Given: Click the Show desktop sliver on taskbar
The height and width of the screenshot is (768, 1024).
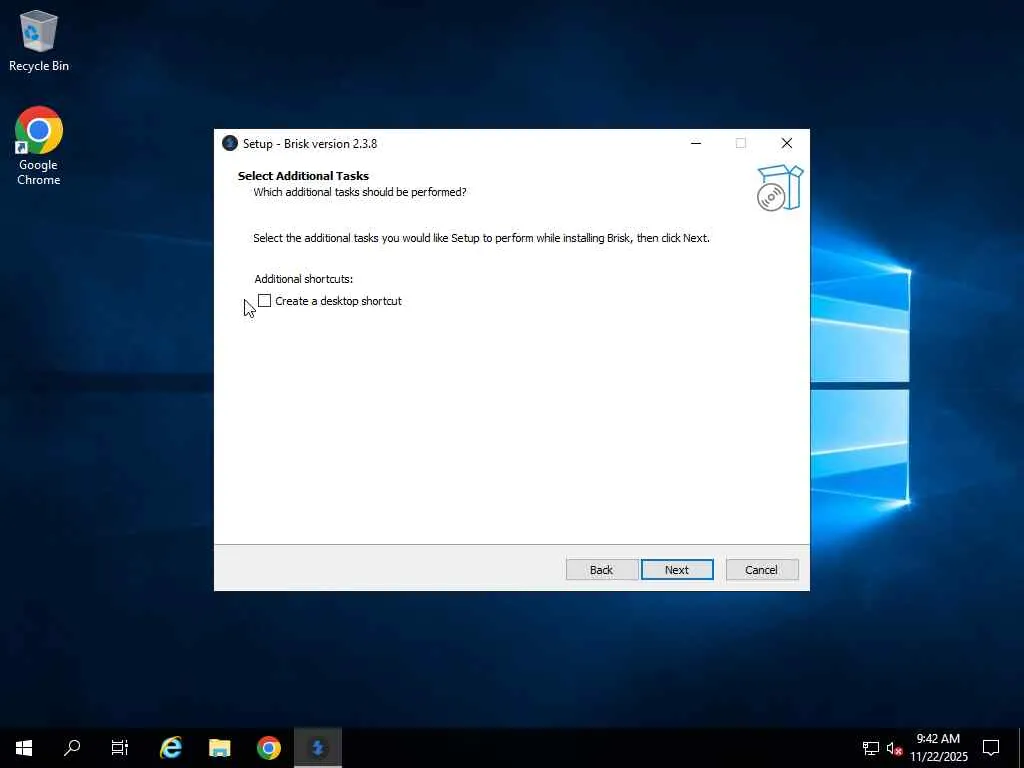Looking at the screenshot, I should (1021, 748).
